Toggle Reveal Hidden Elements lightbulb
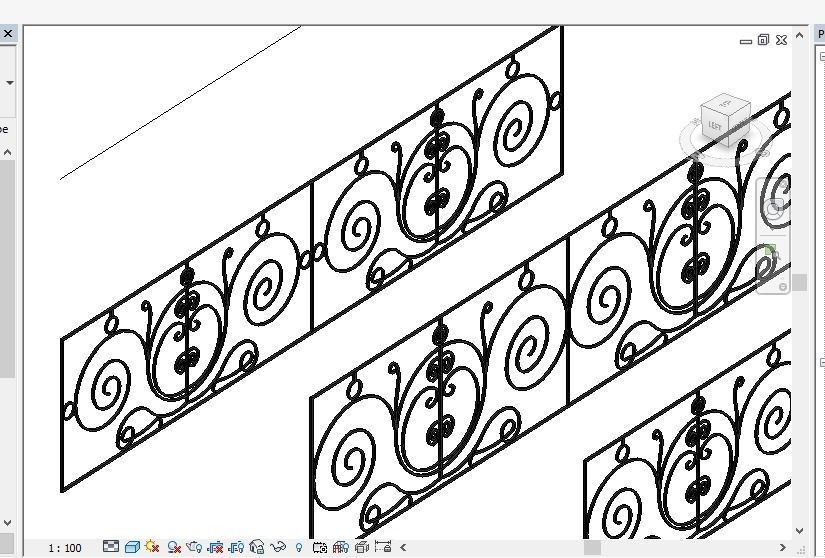This screenshot has width=825, height=558. pos(299,547)
